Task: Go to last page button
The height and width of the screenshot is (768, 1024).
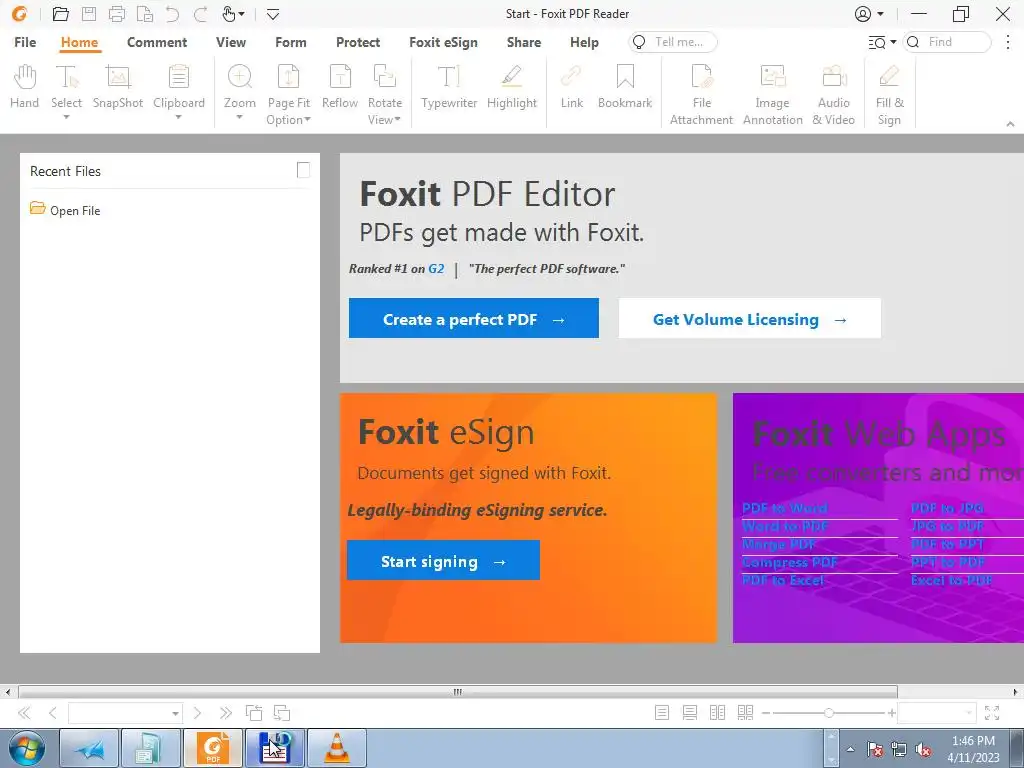Action: coord(225,712)
